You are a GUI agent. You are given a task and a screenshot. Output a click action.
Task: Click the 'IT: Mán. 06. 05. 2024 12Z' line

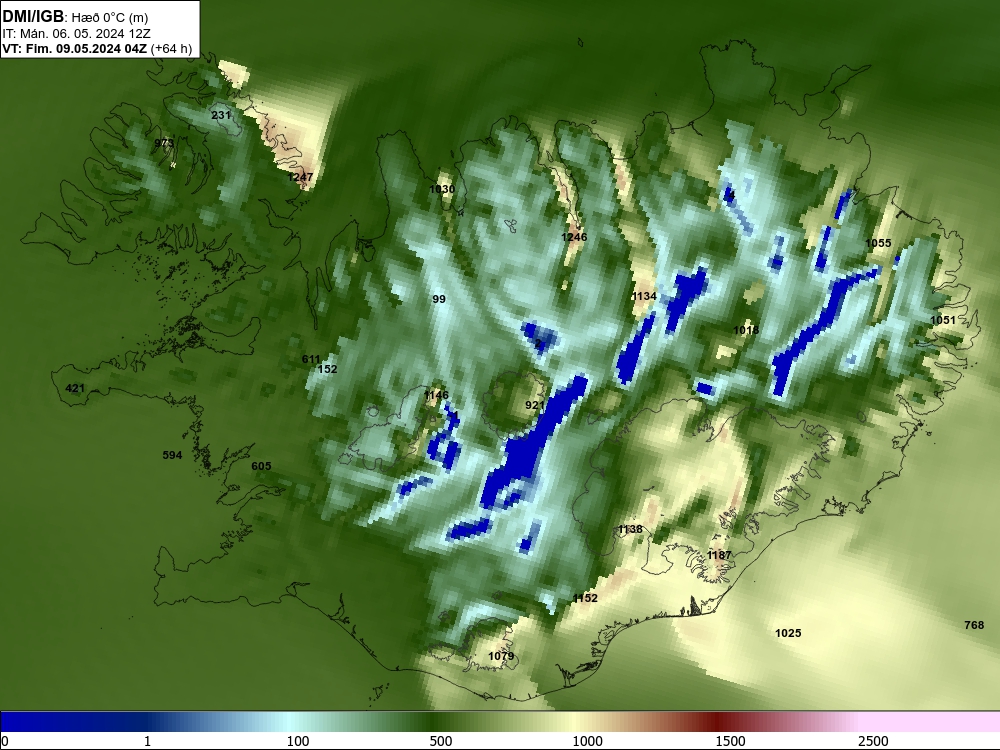click(x=77, y=34)
